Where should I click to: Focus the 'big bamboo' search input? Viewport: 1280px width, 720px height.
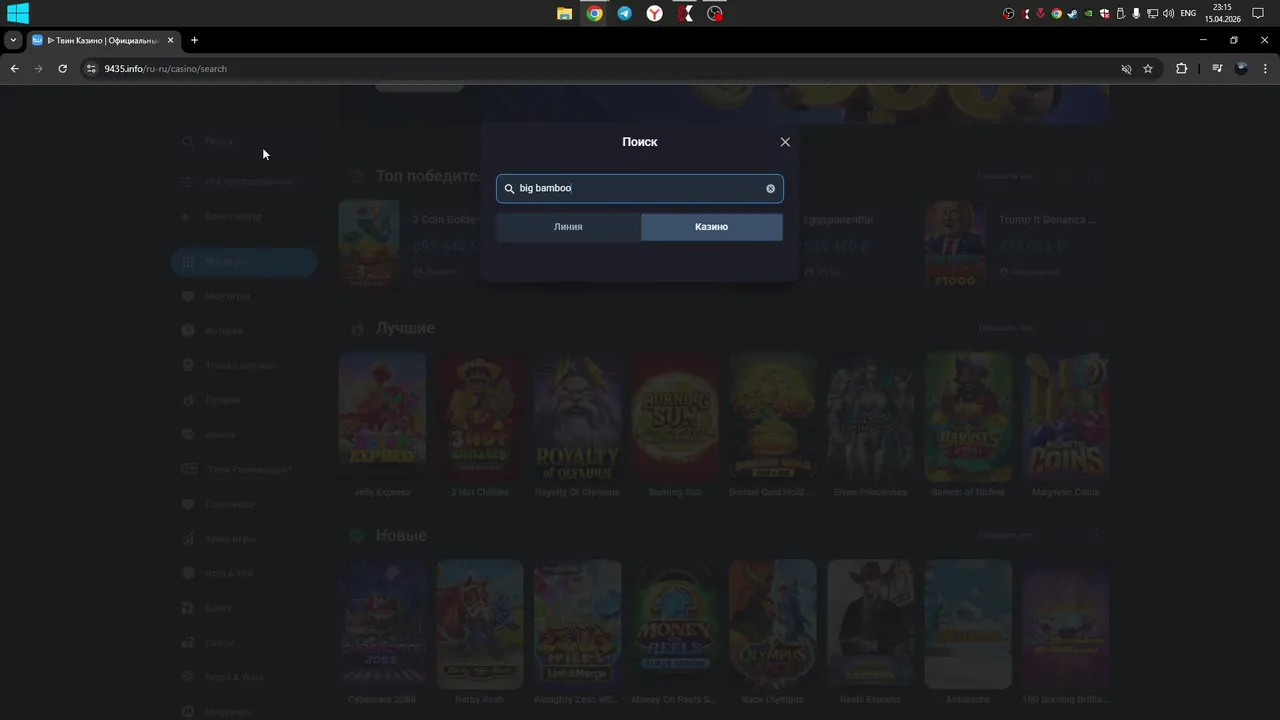(640, 188)
